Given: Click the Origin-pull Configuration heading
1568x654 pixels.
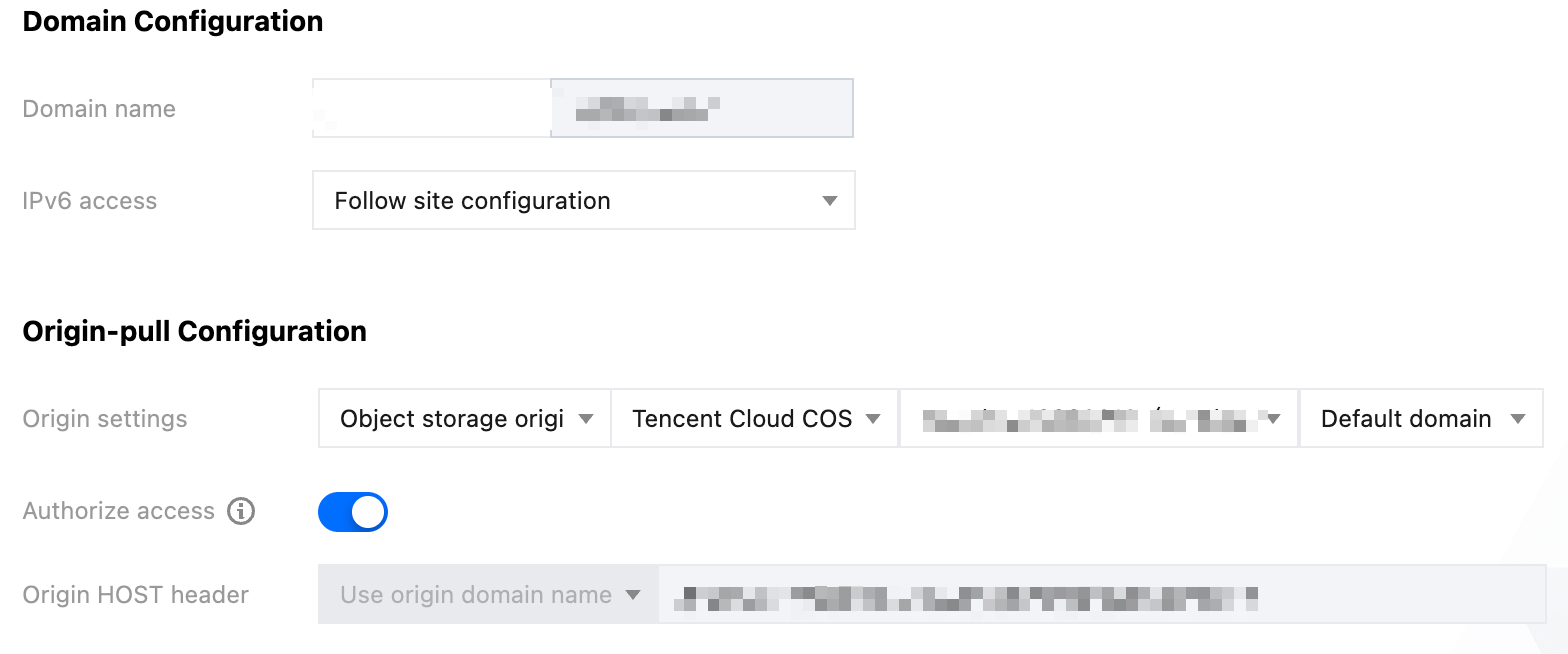Looking at the screenshot, I should click(194, 331).
